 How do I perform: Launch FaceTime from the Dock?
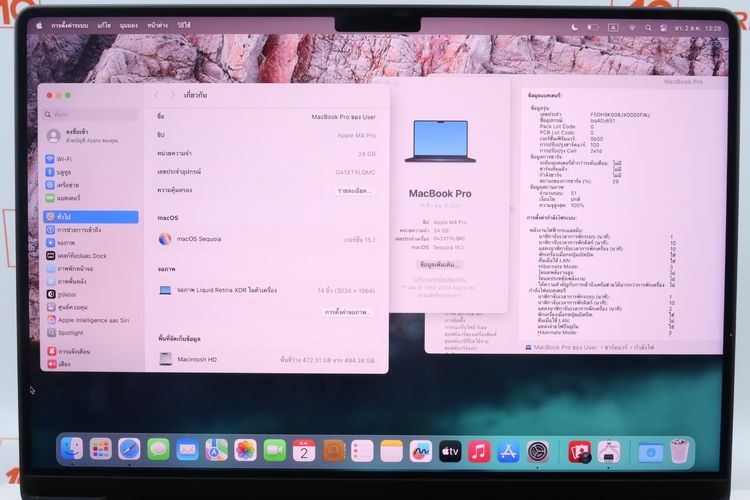(x=275, y=451)
